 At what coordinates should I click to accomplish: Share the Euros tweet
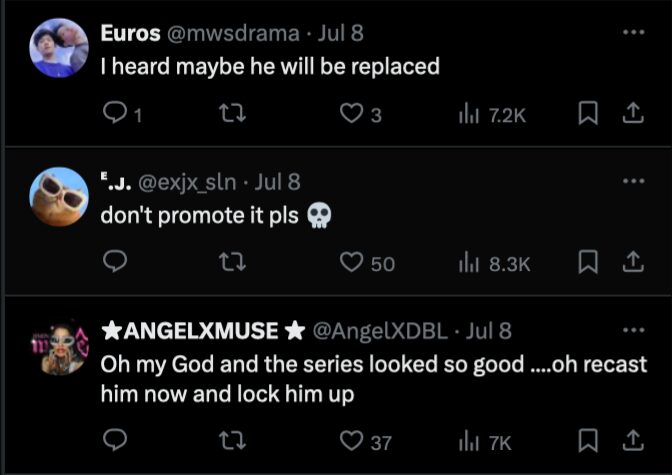(x=632, y=115)
